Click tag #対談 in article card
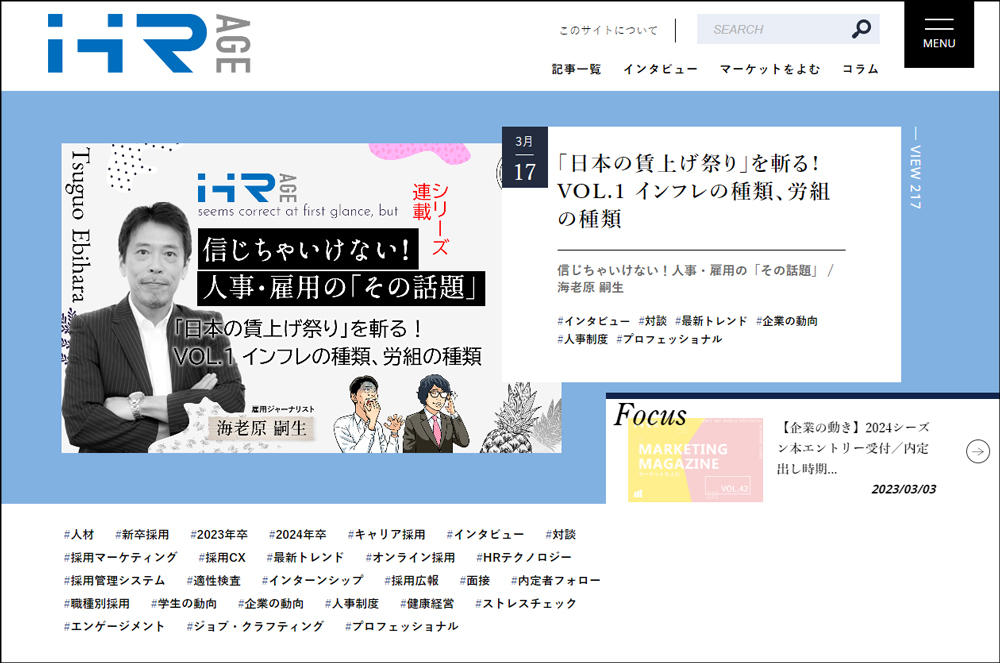1000x663 pixels. pos(652,321)
